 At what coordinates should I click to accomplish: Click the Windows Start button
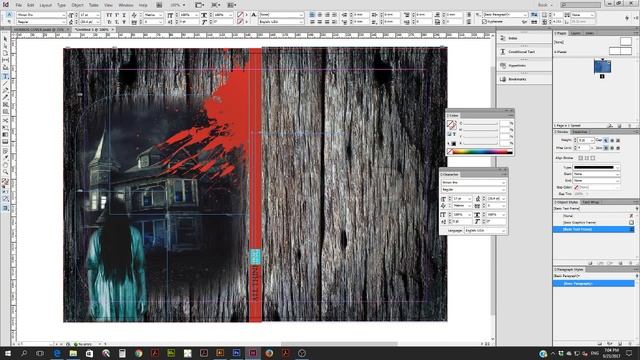tap(7, 353)
